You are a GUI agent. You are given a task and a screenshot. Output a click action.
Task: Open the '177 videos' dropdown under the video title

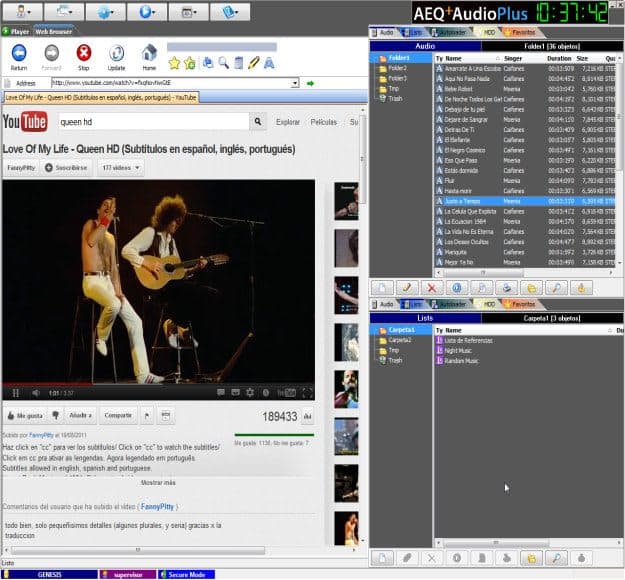120,168
